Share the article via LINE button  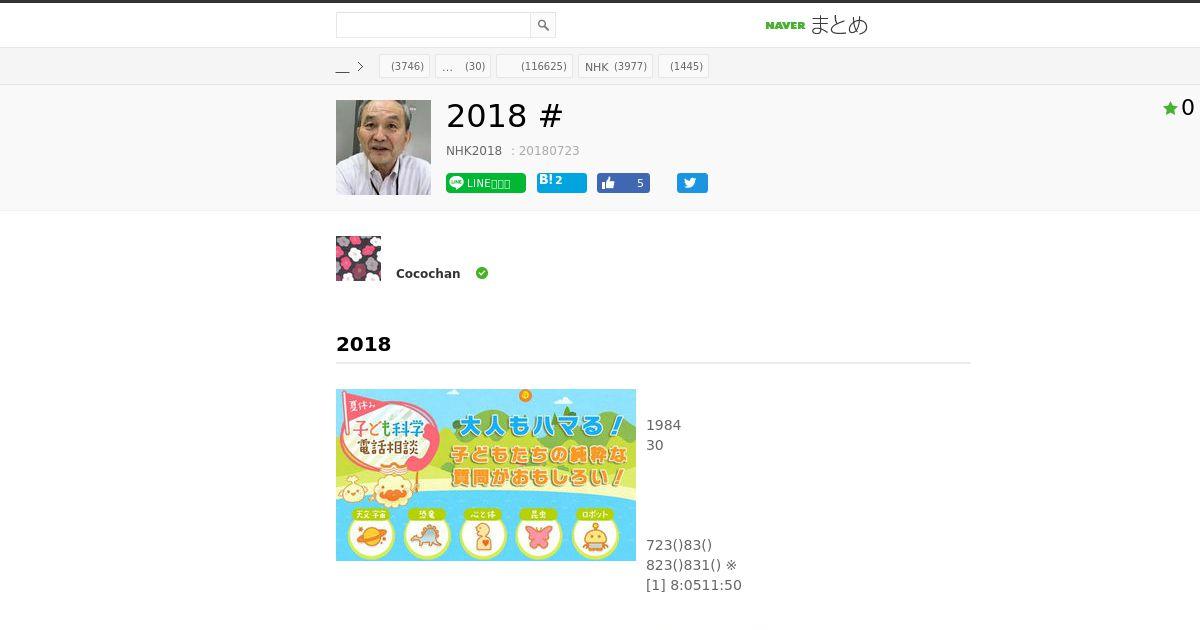click(486, 183)
